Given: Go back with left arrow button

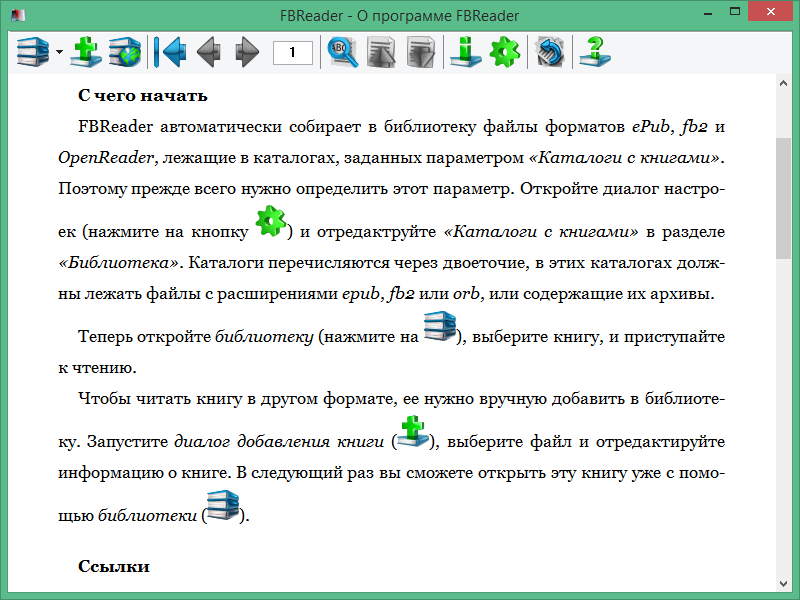Looking at the screenshot, I should [209, 52].
